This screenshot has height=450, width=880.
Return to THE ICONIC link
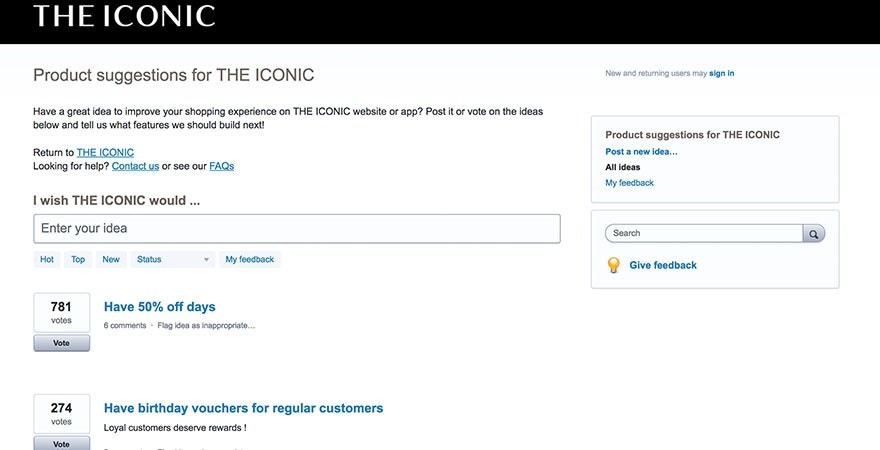tap(105, 153)
